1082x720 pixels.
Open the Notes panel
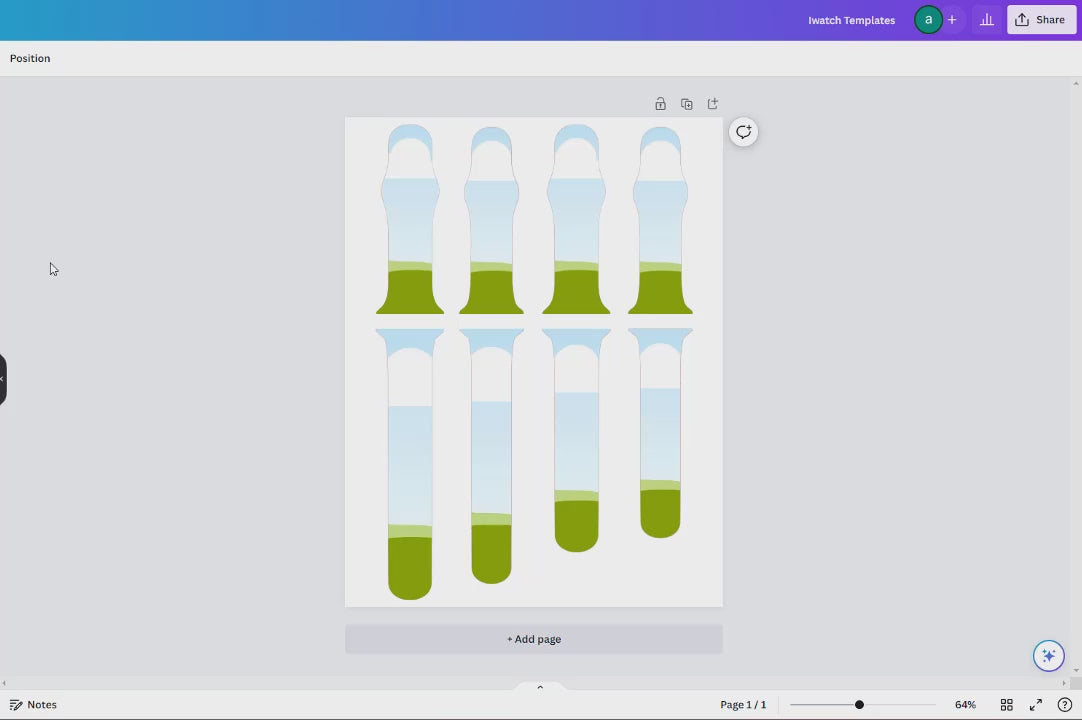(x=33, y=705)
